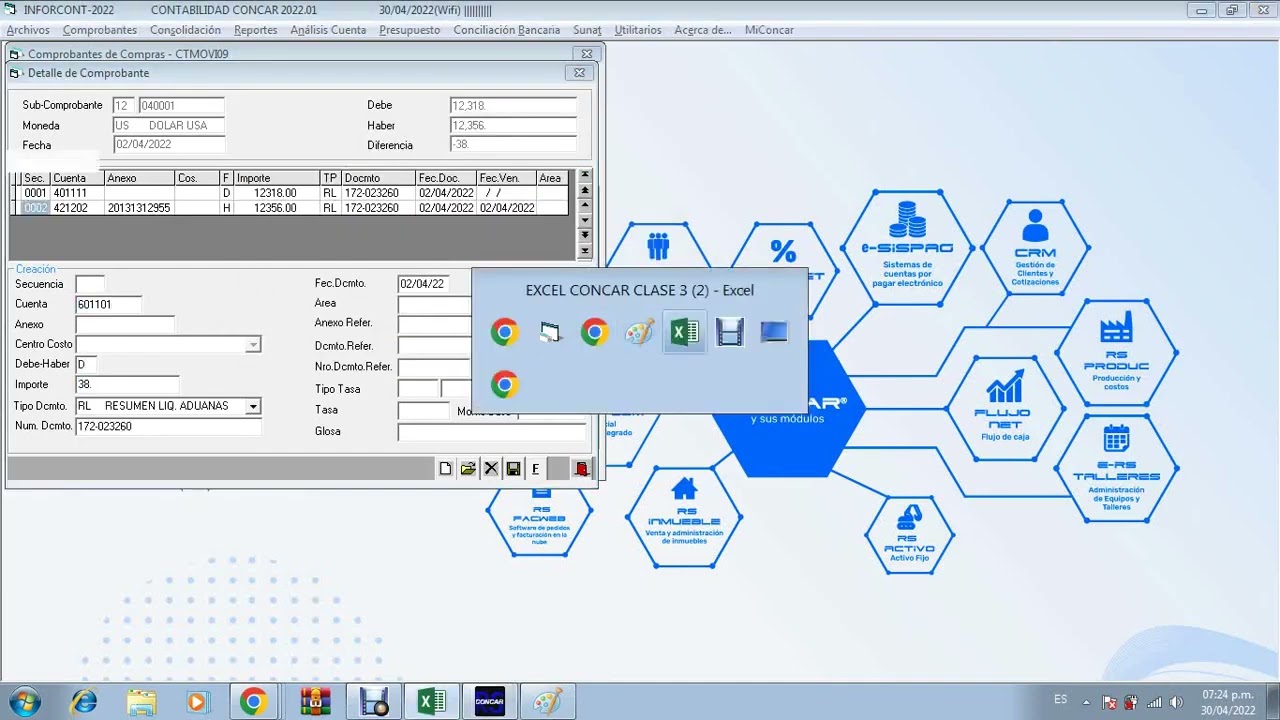This screenshot has width=1280, height=720.
Task: Click the Importe column header in the grid
Action: coord(277,178)
